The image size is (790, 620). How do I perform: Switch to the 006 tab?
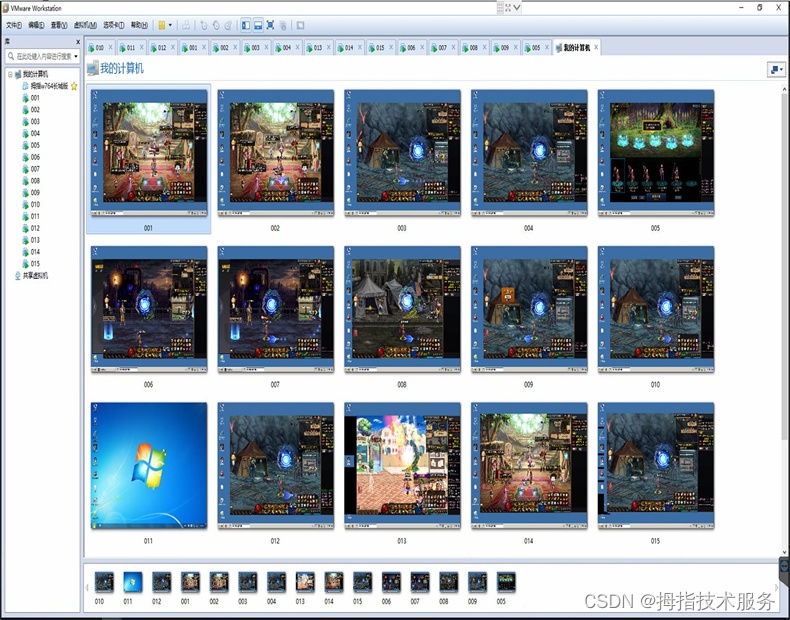411,48
